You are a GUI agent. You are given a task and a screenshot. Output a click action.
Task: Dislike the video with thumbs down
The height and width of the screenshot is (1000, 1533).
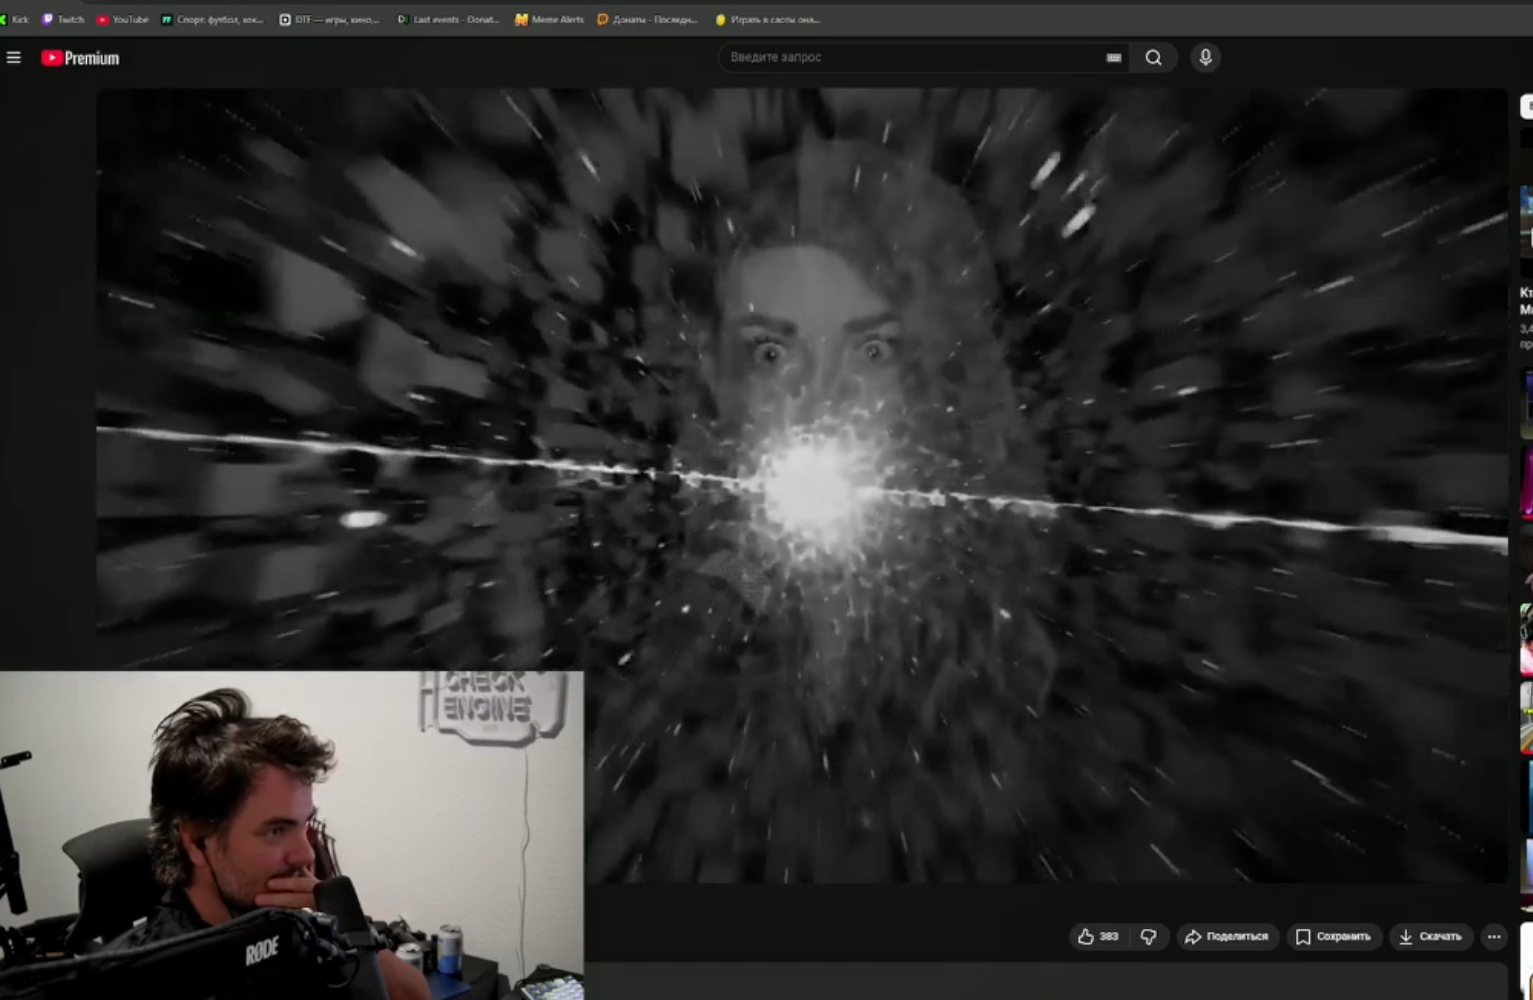coord(1148,937)
